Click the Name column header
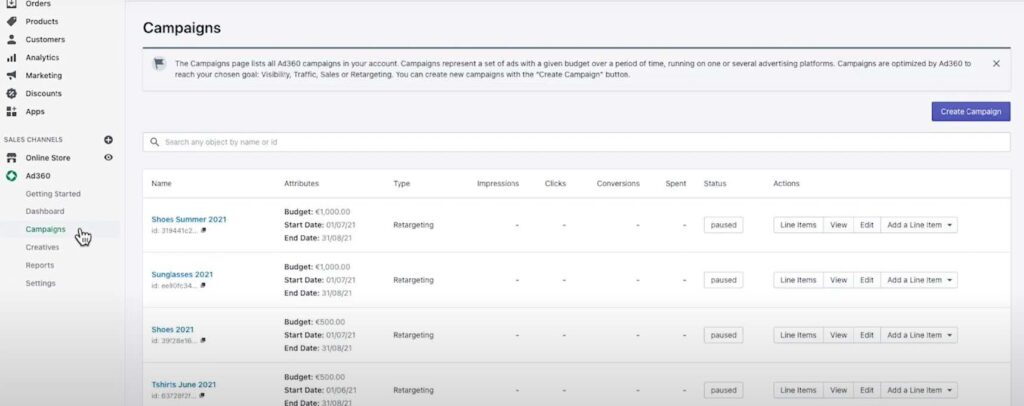The image size is (1024, 406). [x=161, y=183]
